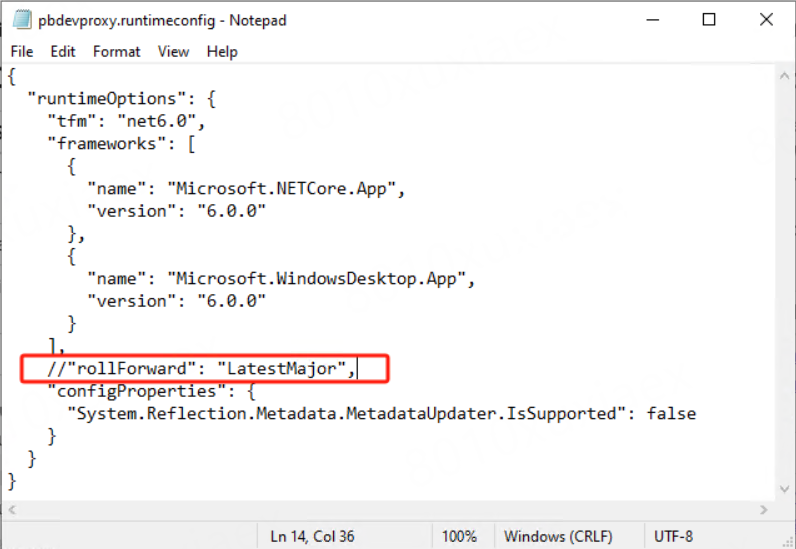Image resolution: width=796 pixels, height=549 pixels.
Task: Open the File menu
Action: click(x=21, y=51)
